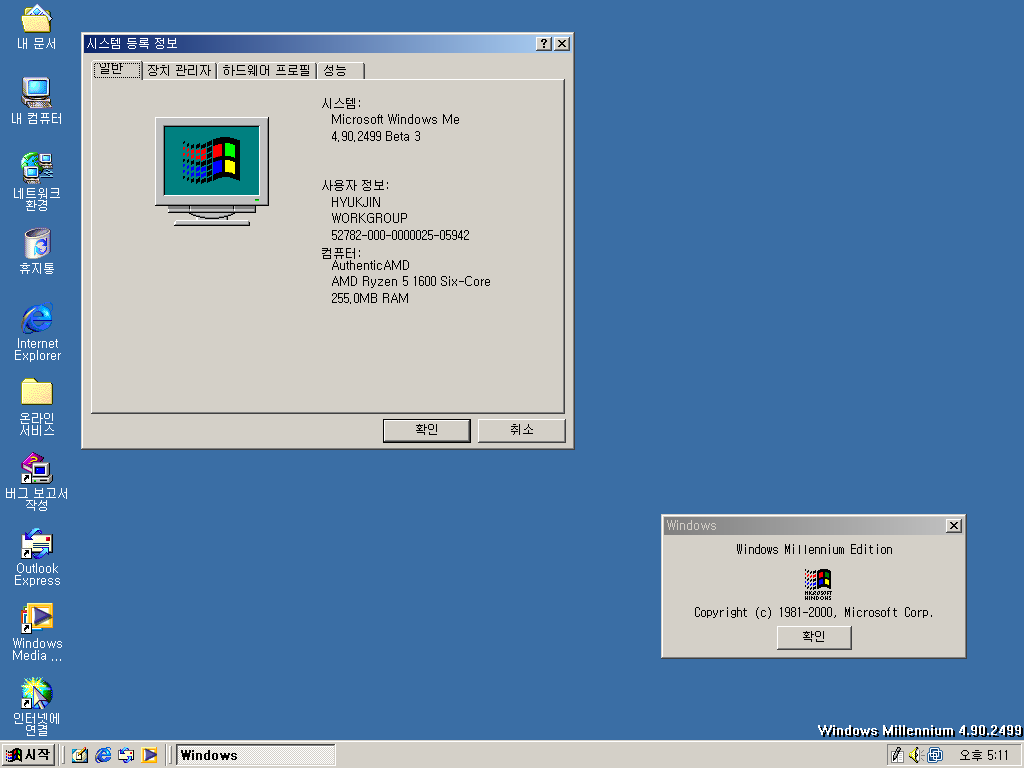This screenshot has width=1024, height=768.
Task: Switch to the 장치 관리자 tab
Action: point(179,71)
